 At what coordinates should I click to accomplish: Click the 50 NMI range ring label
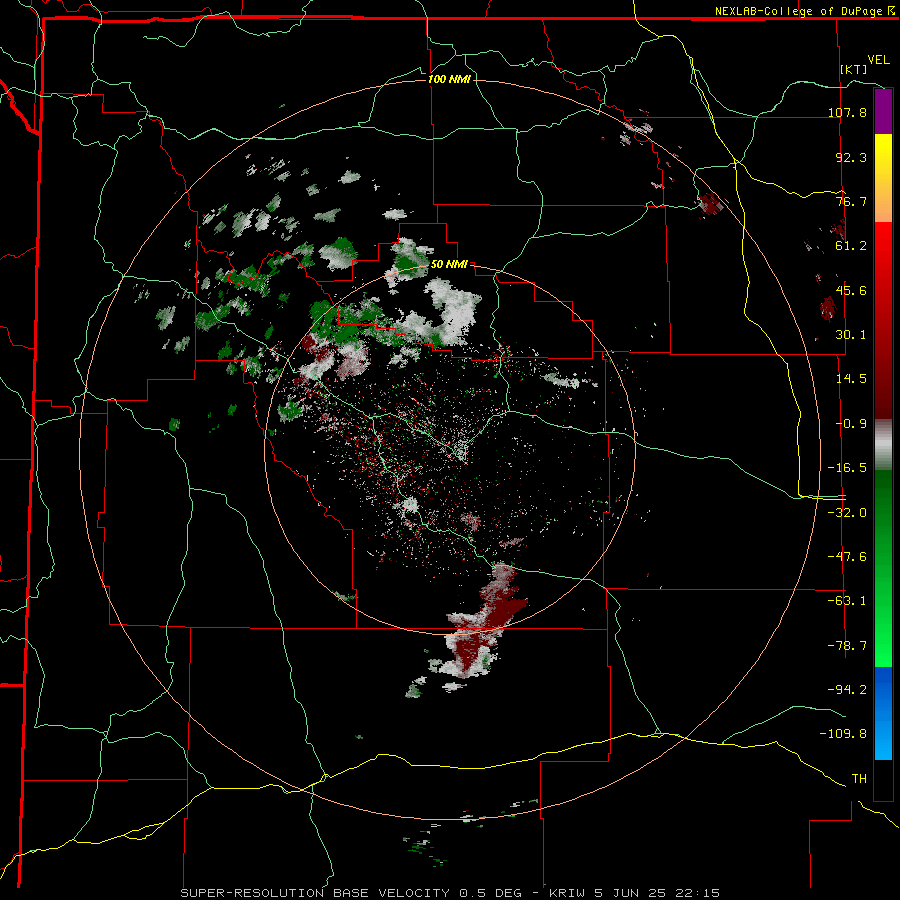[x=449, y=264]
